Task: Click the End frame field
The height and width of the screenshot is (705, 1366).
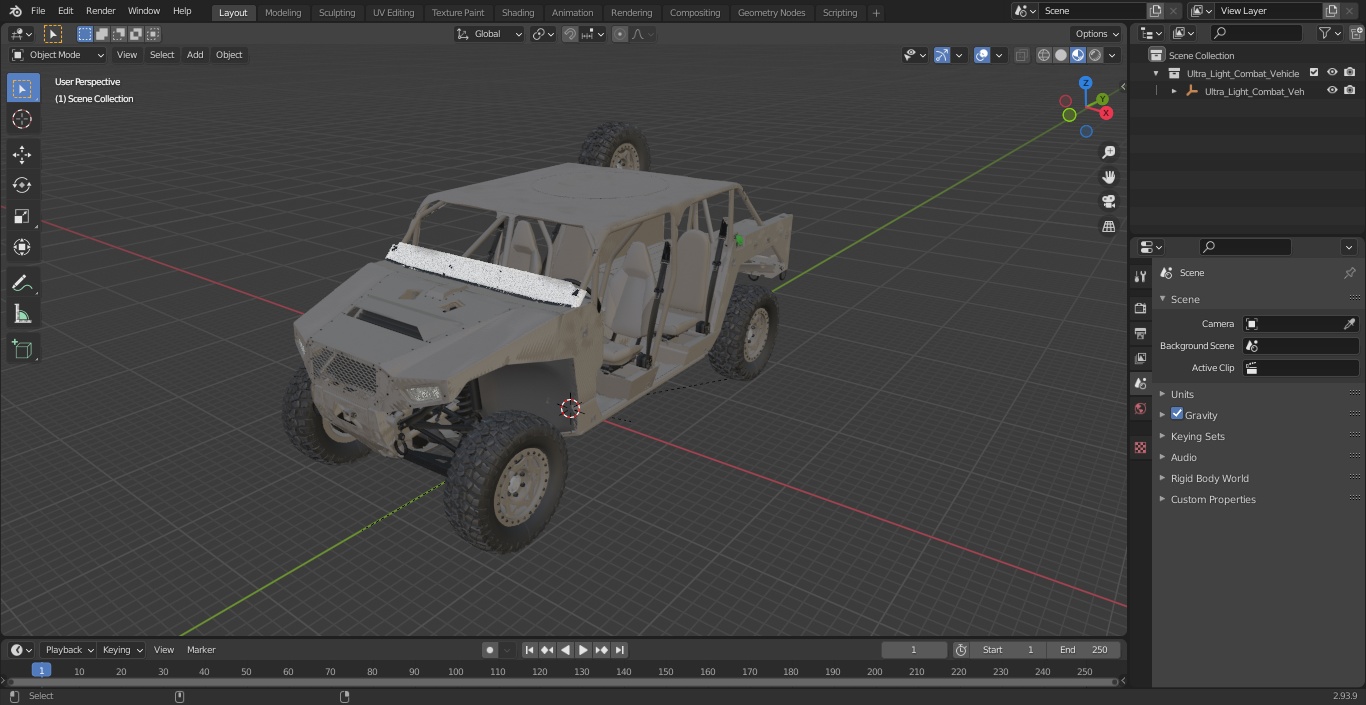Action: tap(1084, 650)
